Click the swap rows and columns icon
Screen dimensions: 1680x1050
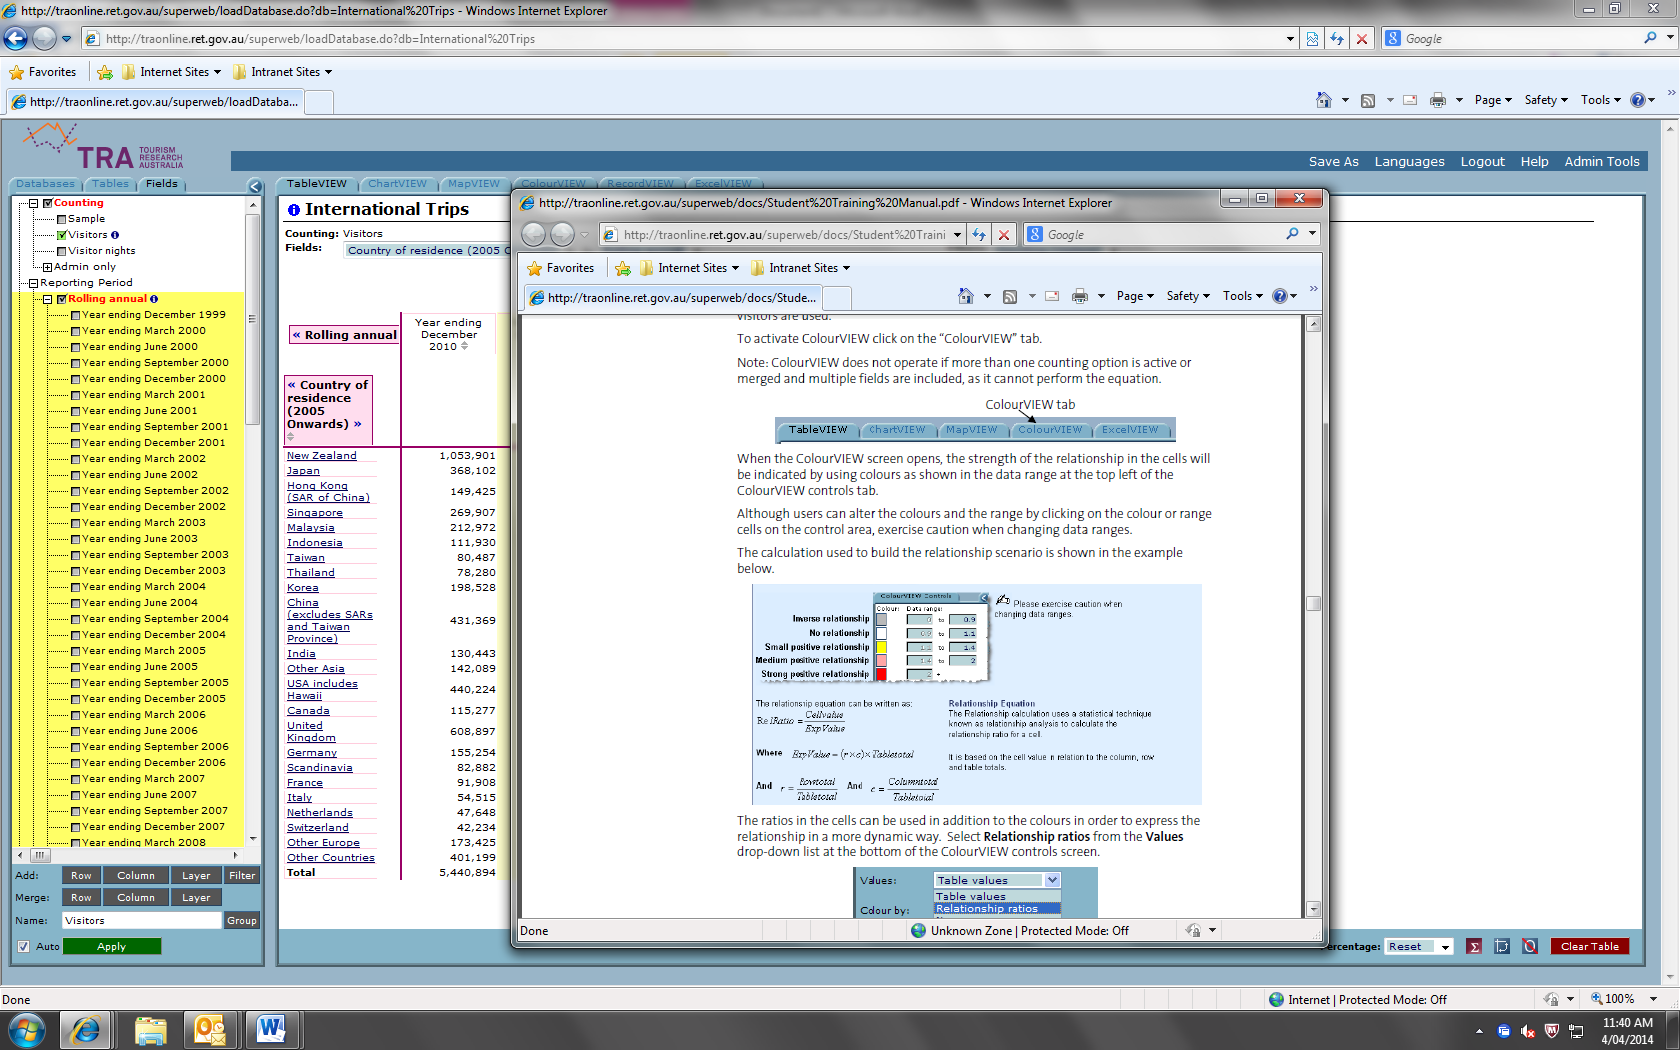click(1502, 946)
